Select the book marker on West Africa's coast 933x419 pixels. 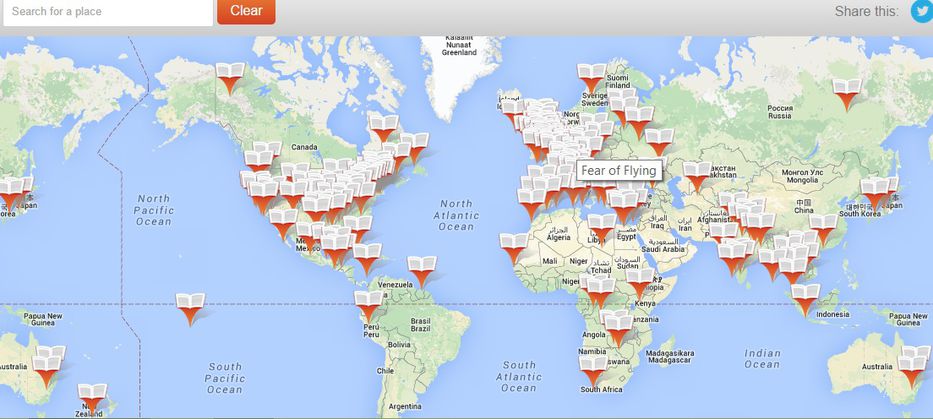[514, 248]
